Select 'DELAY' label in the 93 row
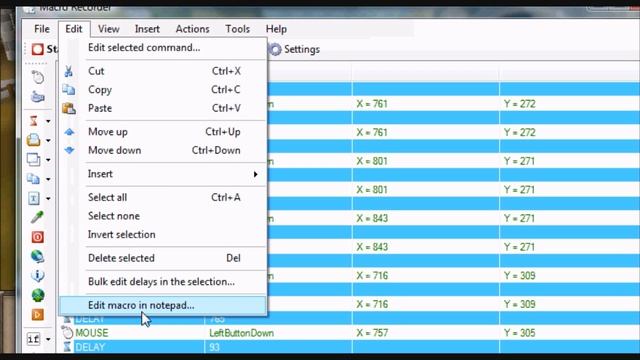The height and width of the screenshot is (360, 640). click(x=90, y=347)
